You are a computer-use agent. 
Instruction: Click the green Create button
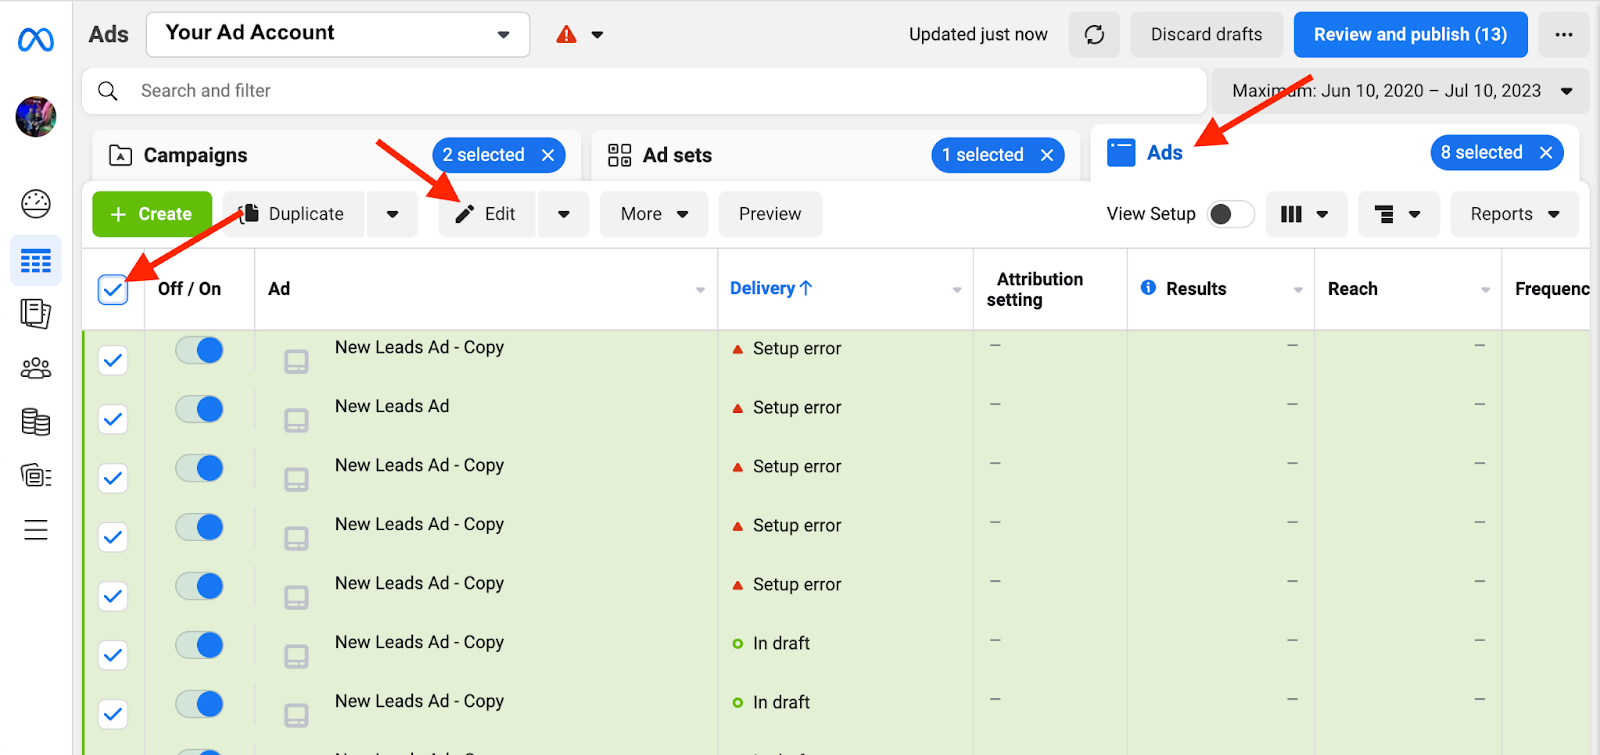(x=152, y=214)
